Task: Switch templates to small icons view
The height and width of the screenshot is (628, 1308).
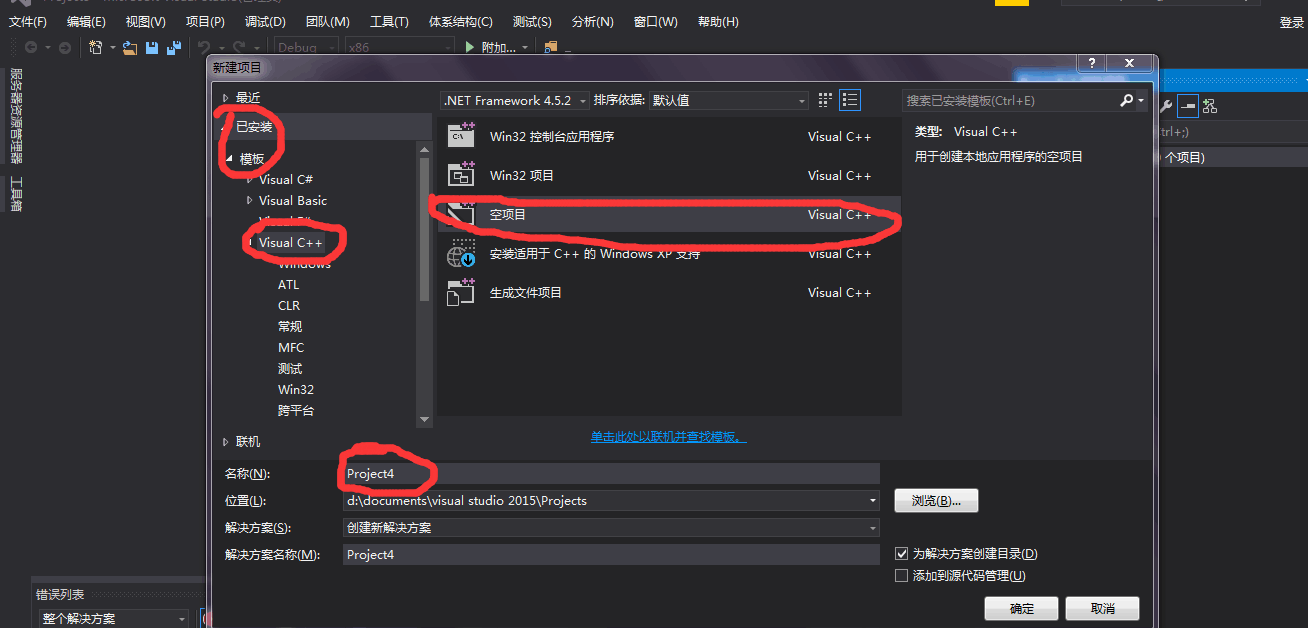Action: coord(825,100)
